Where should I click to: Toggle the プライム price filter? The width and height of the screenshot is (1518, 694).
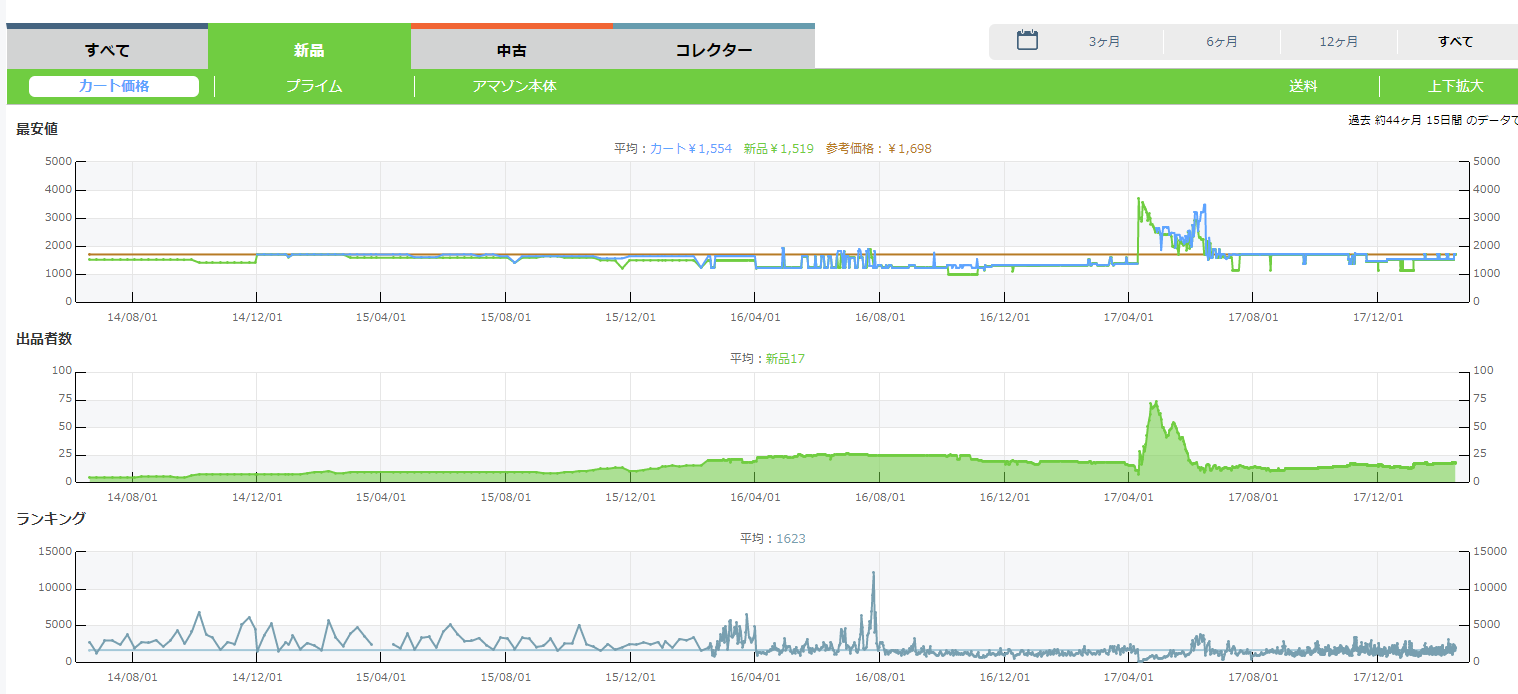[314, 87]
